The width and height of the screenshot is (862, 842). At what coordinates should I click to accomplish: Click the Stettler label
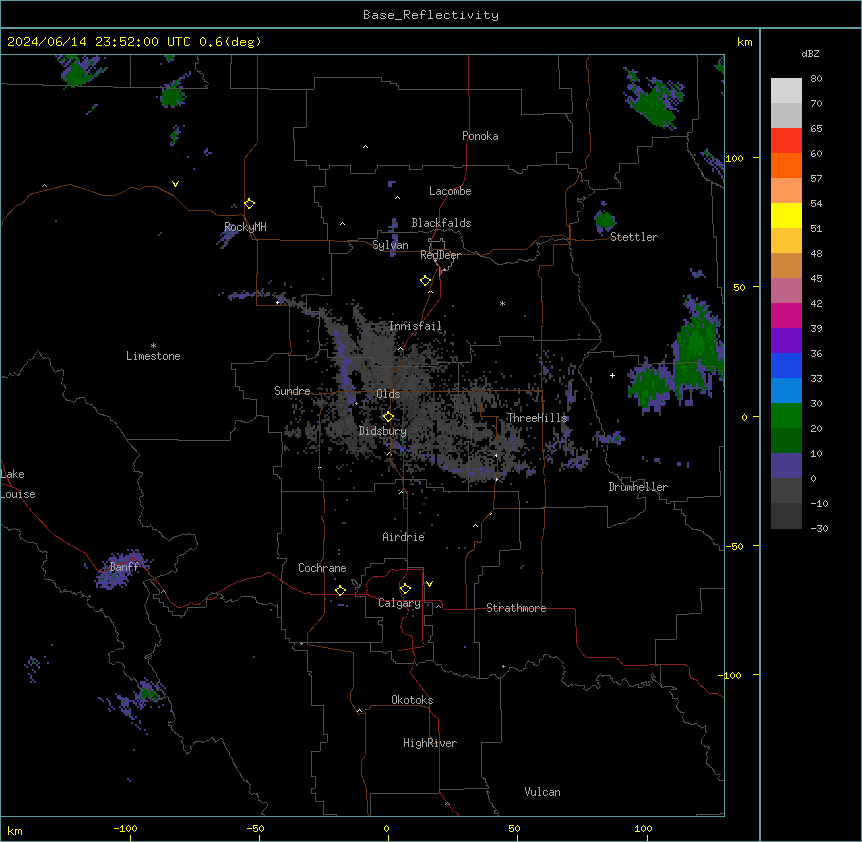(634, 237)
